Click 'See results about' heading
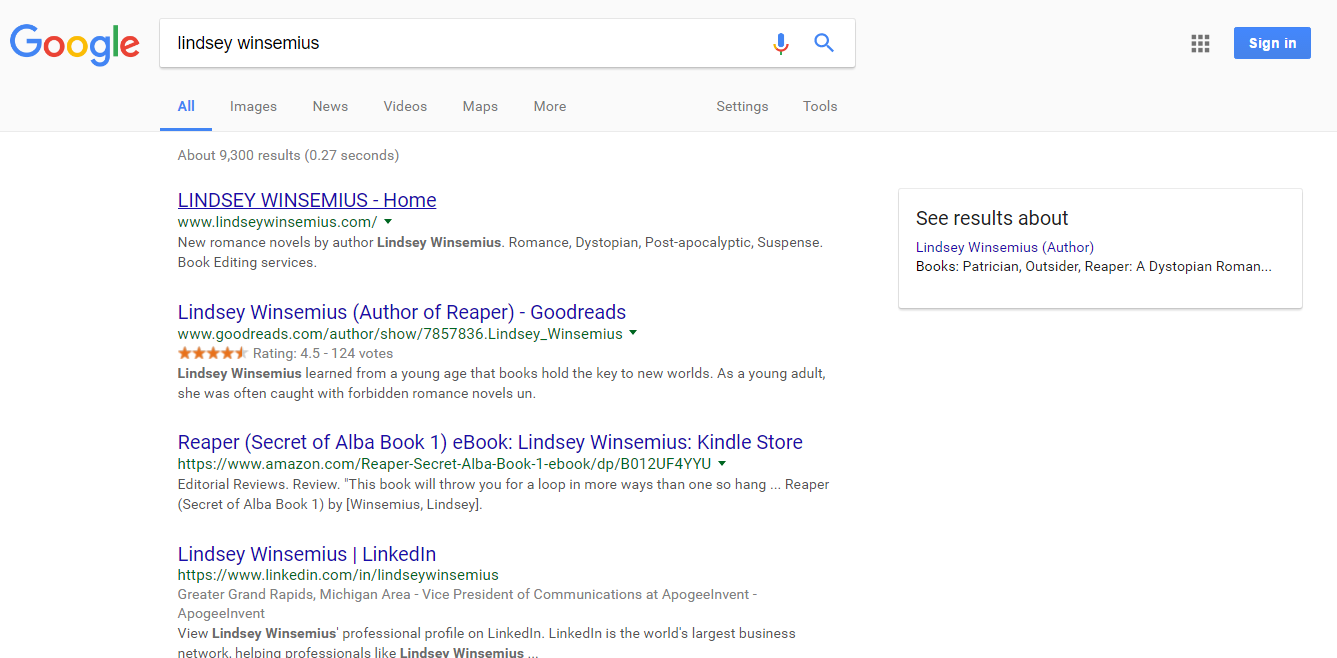The width and height of the screenshot is (1337, 658). [x=992, y=218]
